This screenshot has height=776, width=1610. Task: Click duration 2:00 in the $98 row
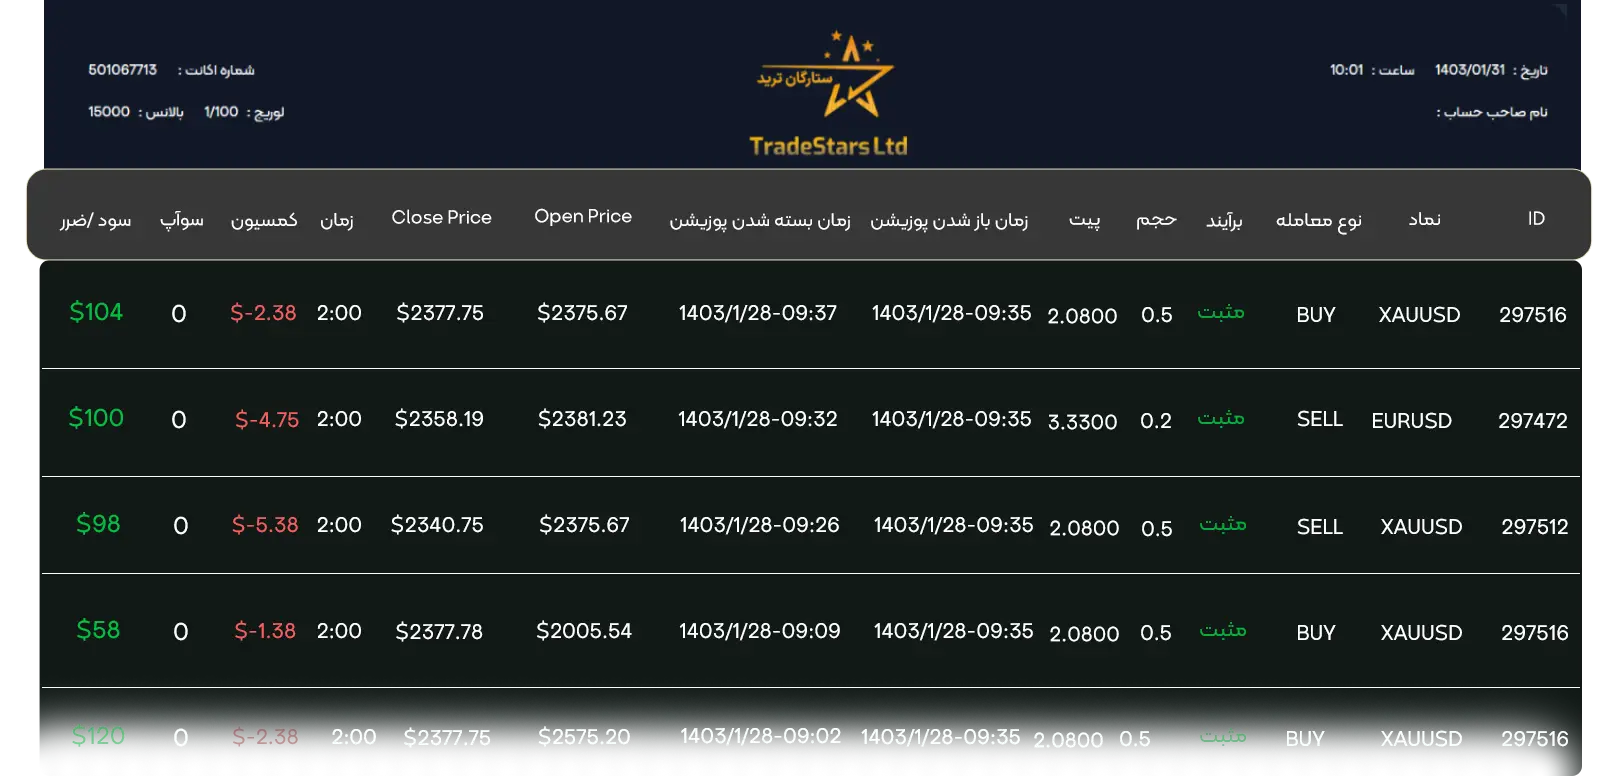coord(339,525)
